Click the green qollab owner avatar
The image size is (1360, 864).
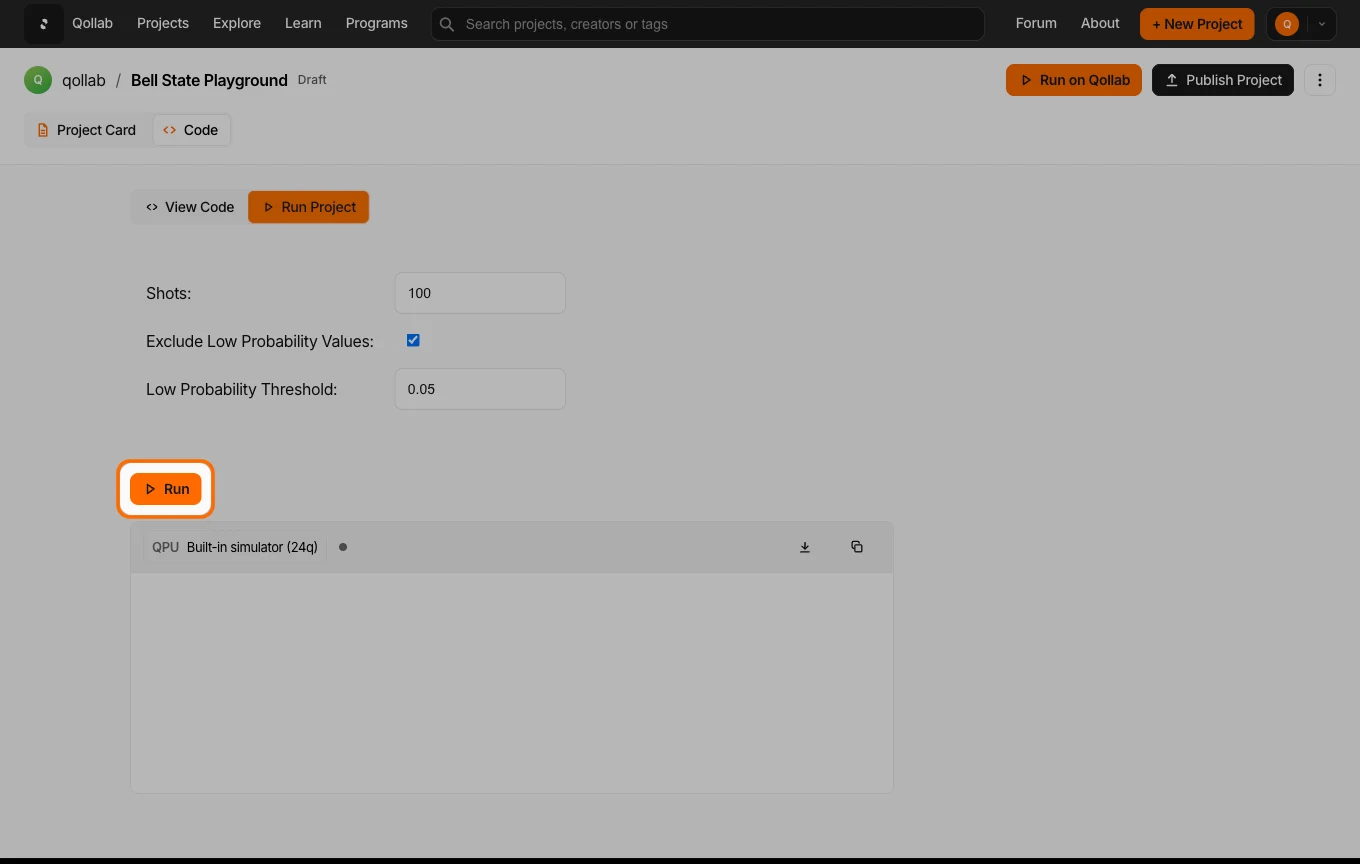pyautogui.click(x=38, y=80)
